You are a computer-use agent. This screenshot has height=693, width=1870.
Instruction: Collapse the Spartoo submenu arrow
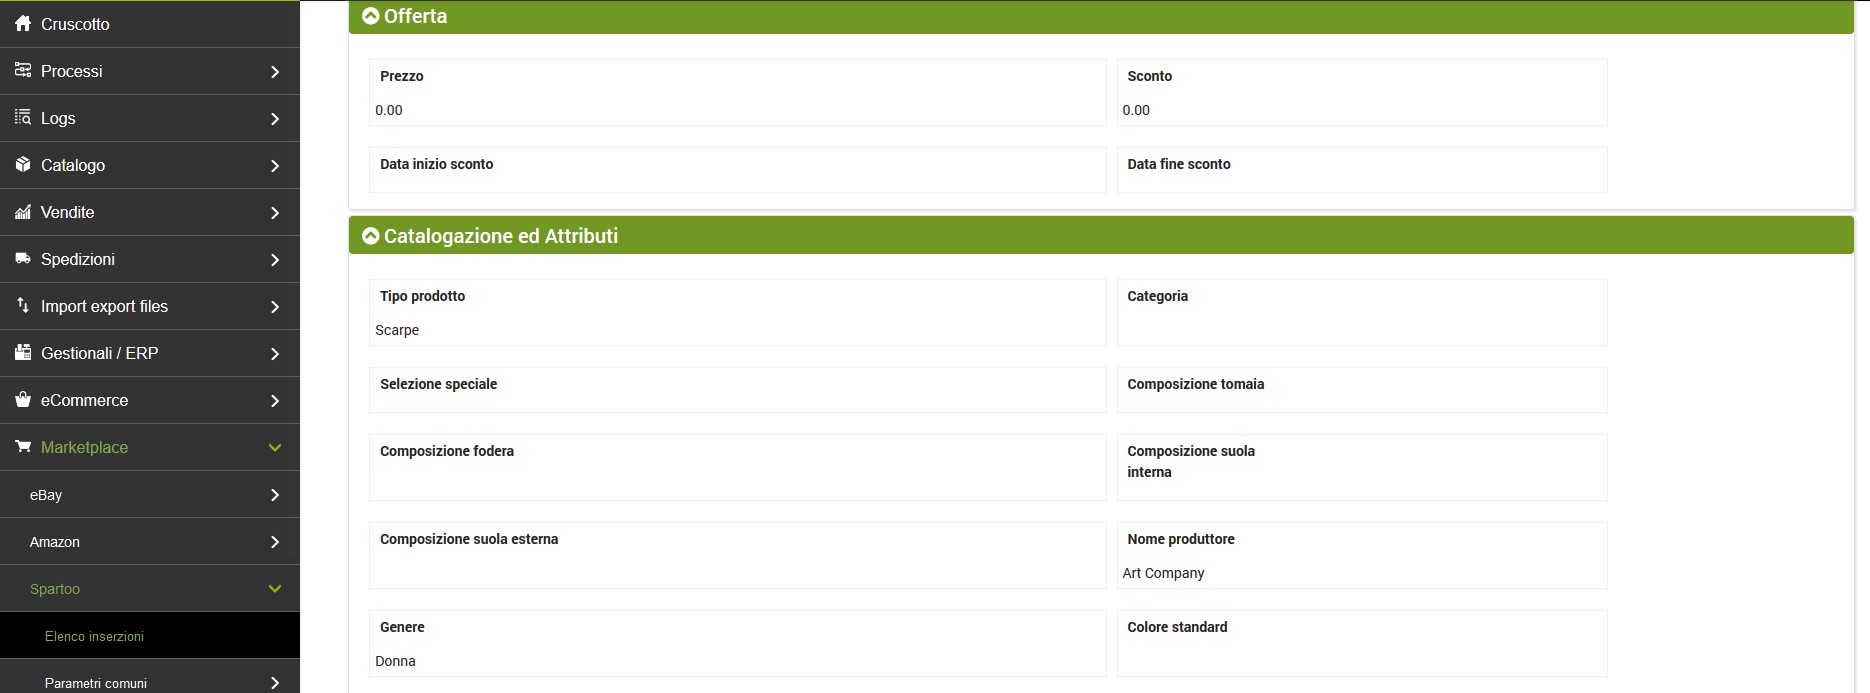pyautogui.click(x=275, y=589)
